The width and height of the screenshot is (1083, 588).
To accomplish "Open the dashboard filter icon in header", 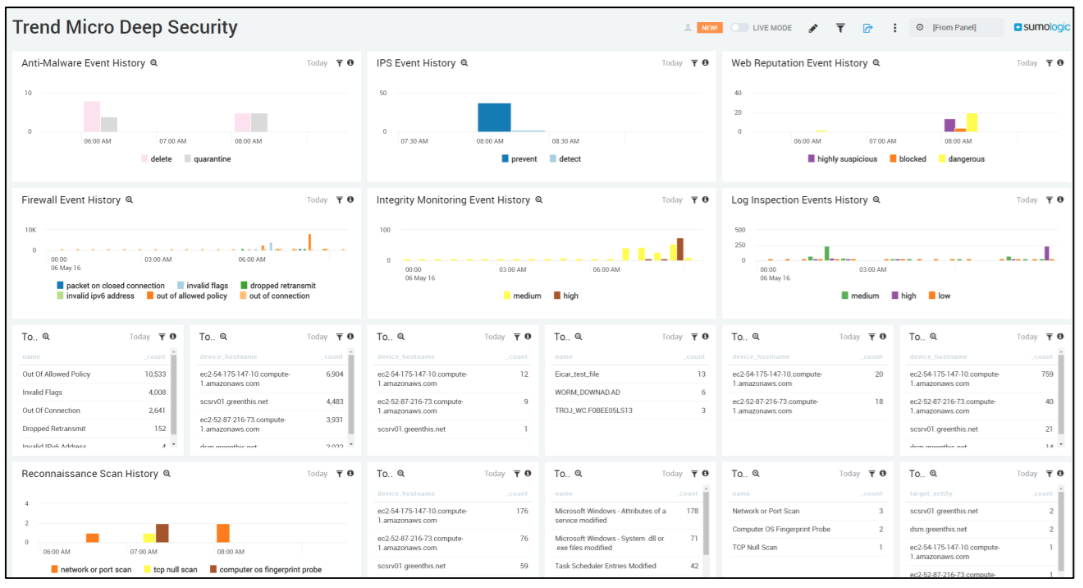I will coord(840,28).
